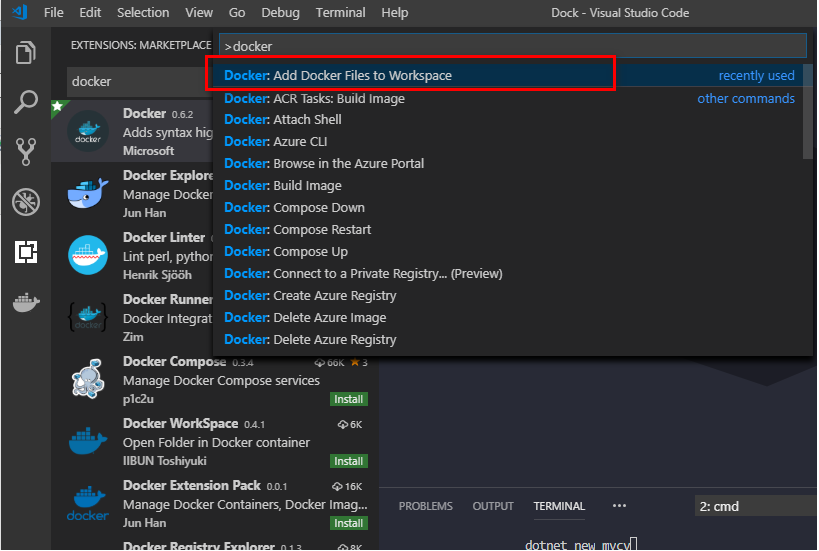The image size is (819, 551).
Task: Select the Docker Linter extension title
Action: (x=164, y=238)
